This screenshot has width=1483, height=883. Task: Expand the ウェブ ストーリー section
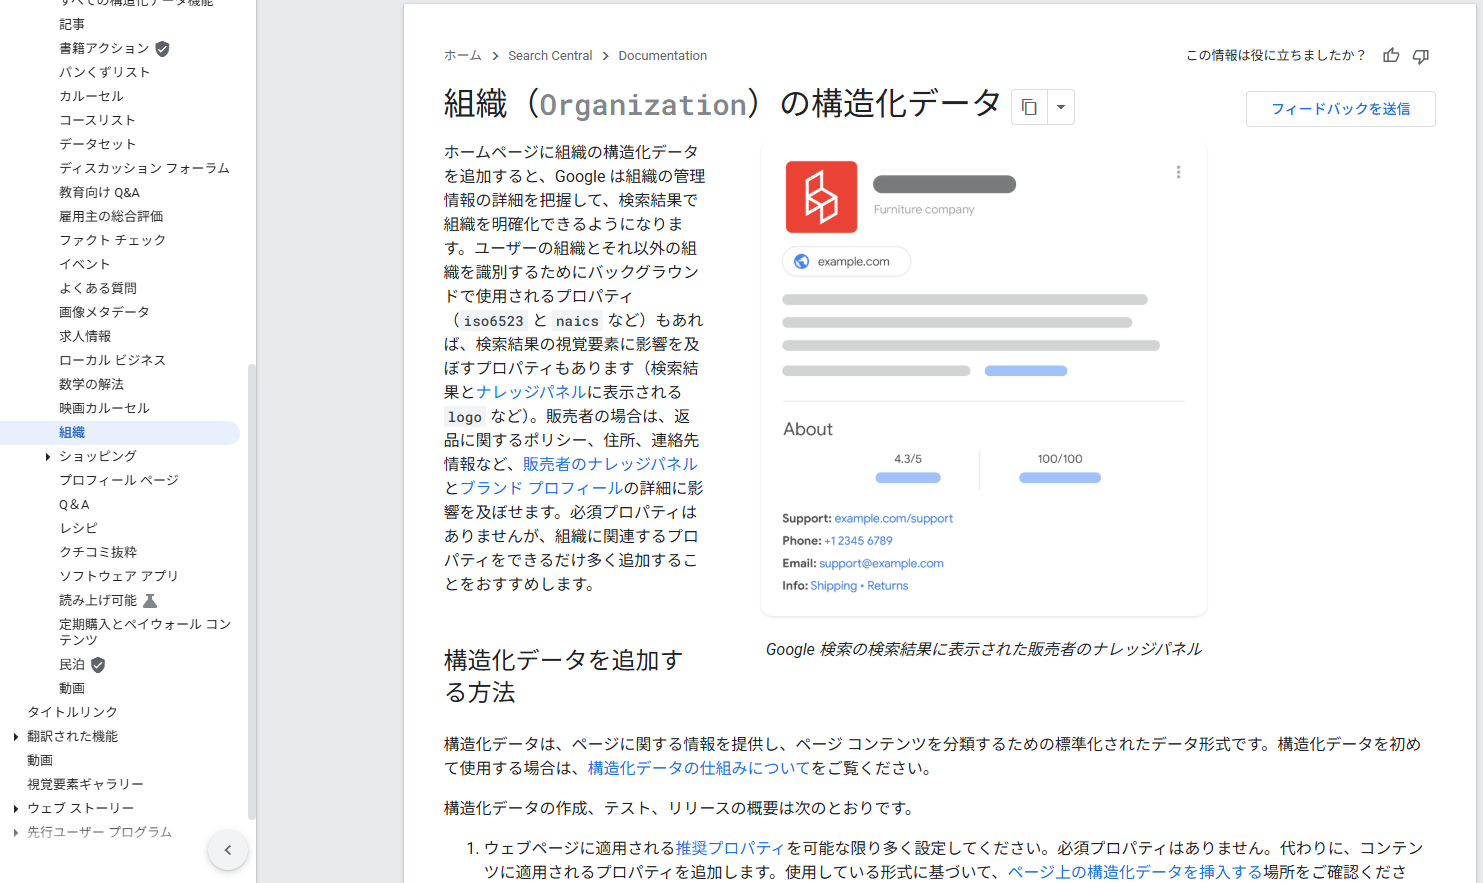15,809
